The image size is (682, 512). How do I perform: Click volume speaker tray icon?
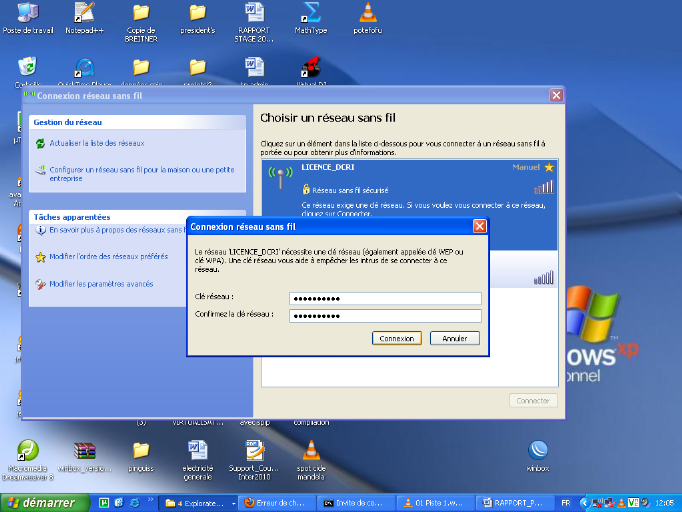click(x=645, y=503)
